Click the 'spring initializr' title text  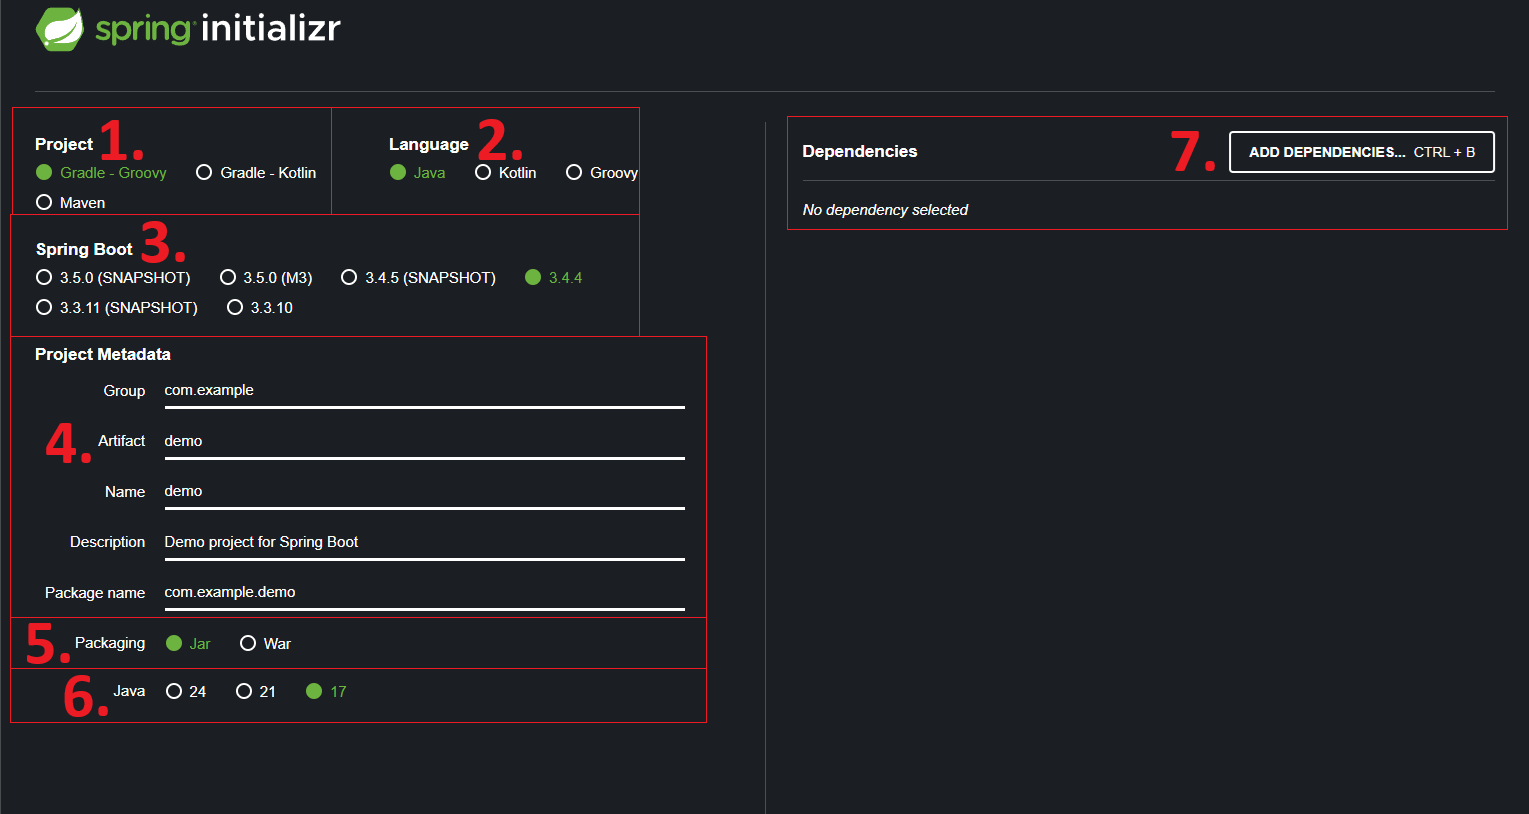click(x=217, y=28)
